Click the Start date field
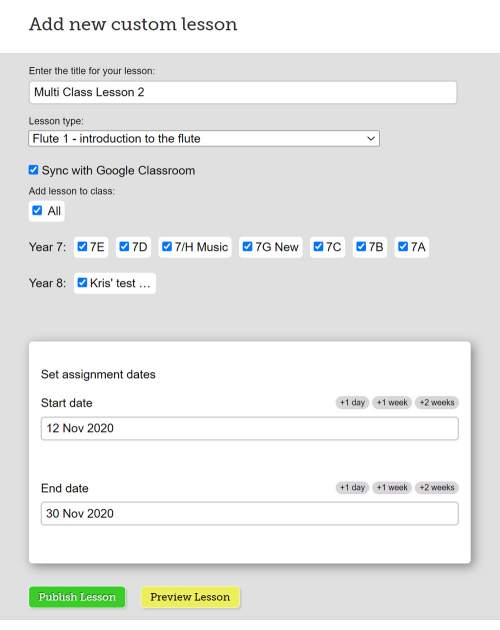The height and width of the screenshot is (630, 500). point(250,428)
